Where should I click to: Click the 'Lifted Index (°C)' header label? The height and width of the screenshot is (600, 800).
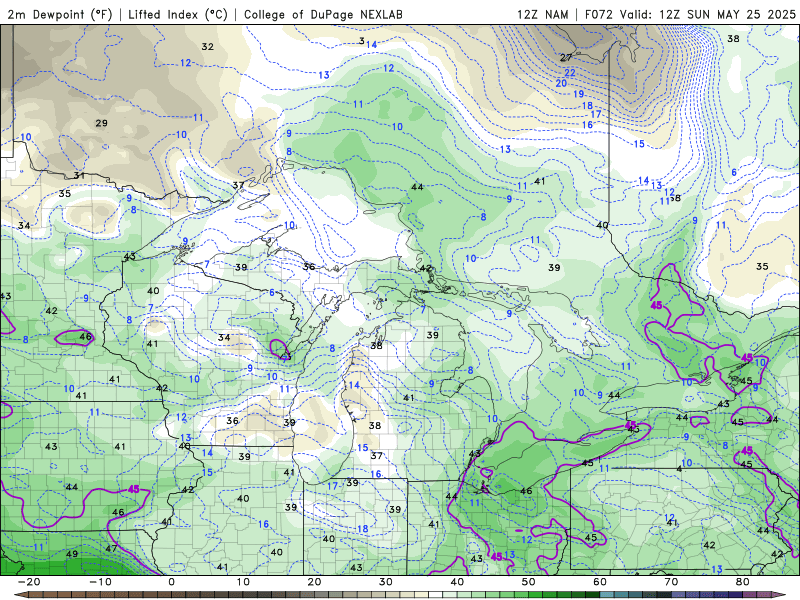[178, 14]
